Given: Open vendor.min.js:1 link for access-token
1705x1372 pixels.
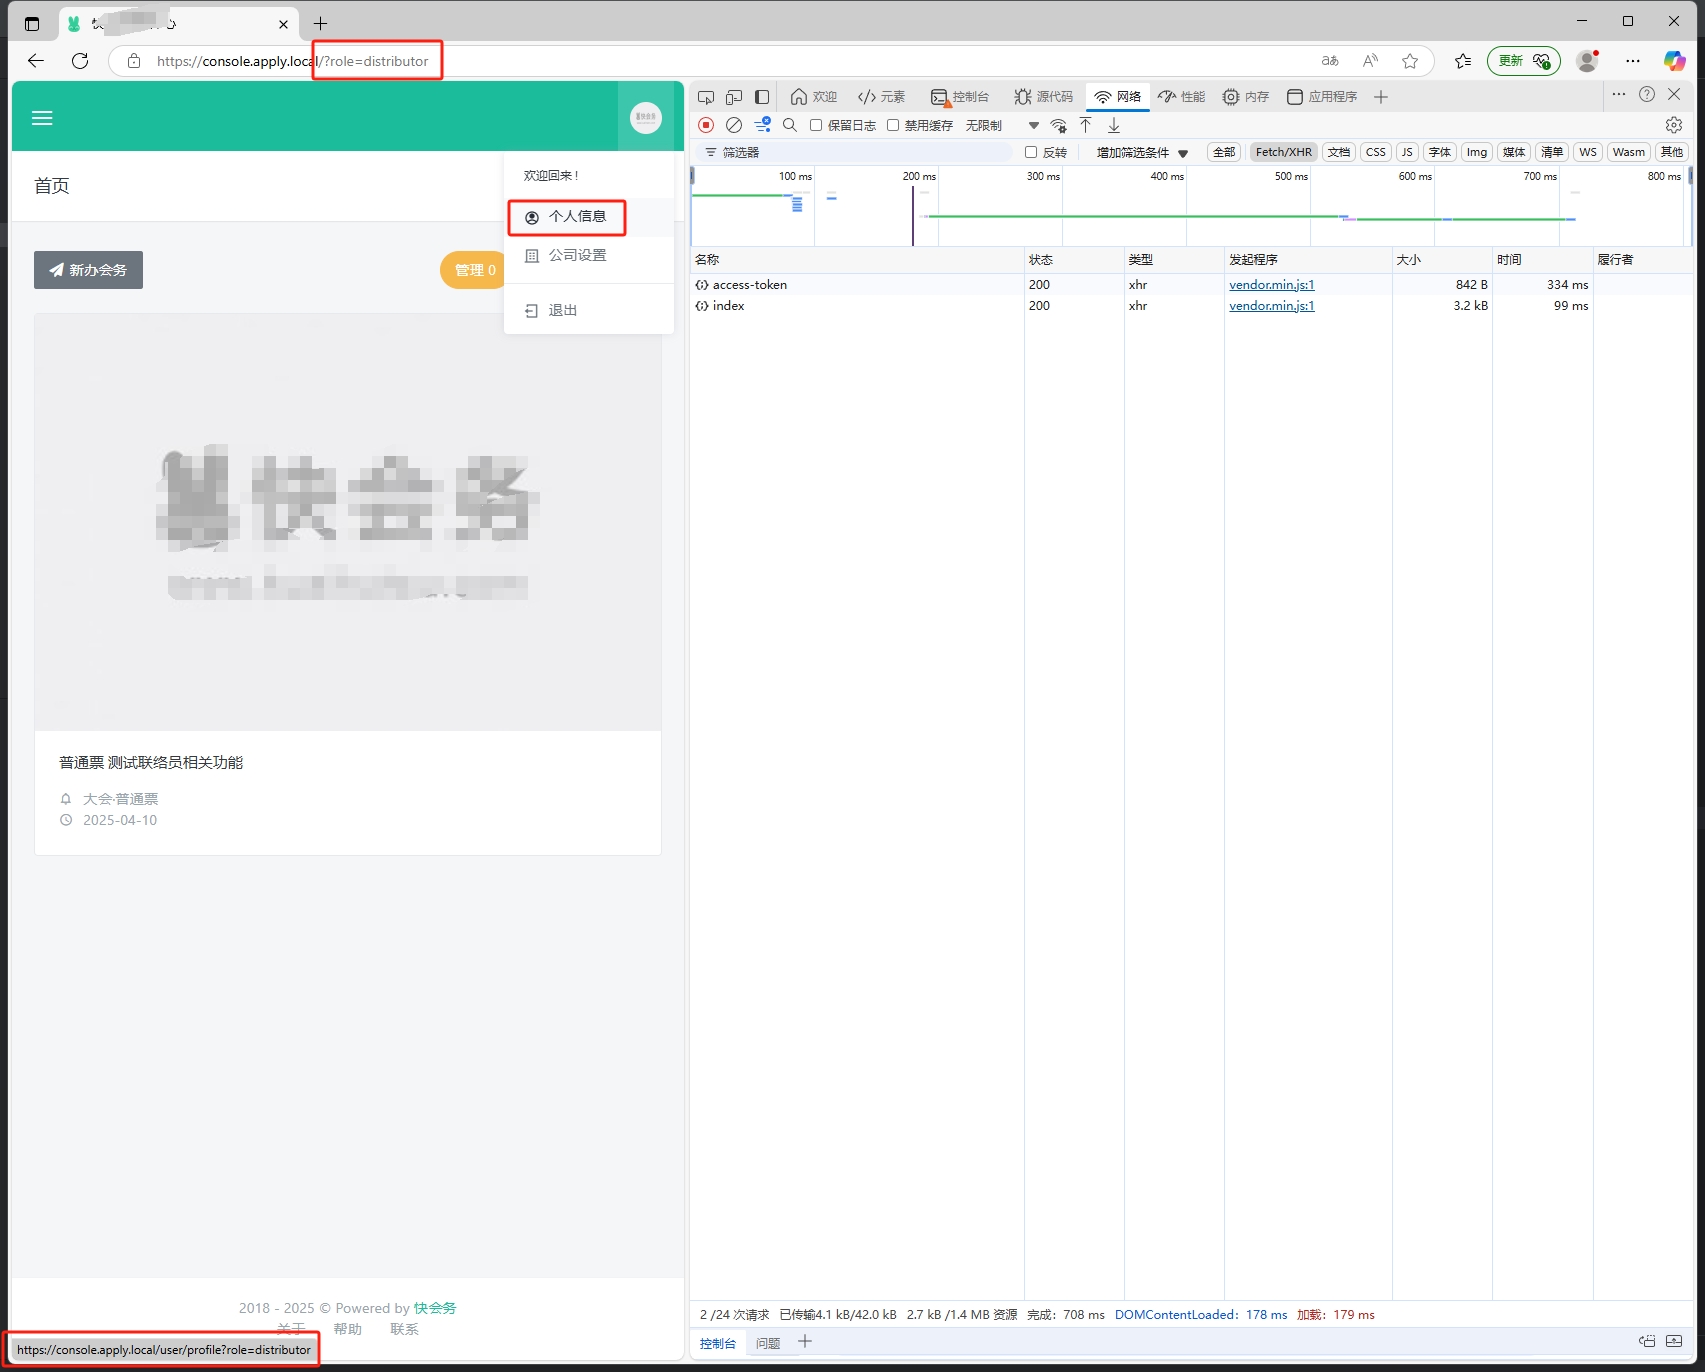Looking at the screenshot, I should click(1271, 285).
